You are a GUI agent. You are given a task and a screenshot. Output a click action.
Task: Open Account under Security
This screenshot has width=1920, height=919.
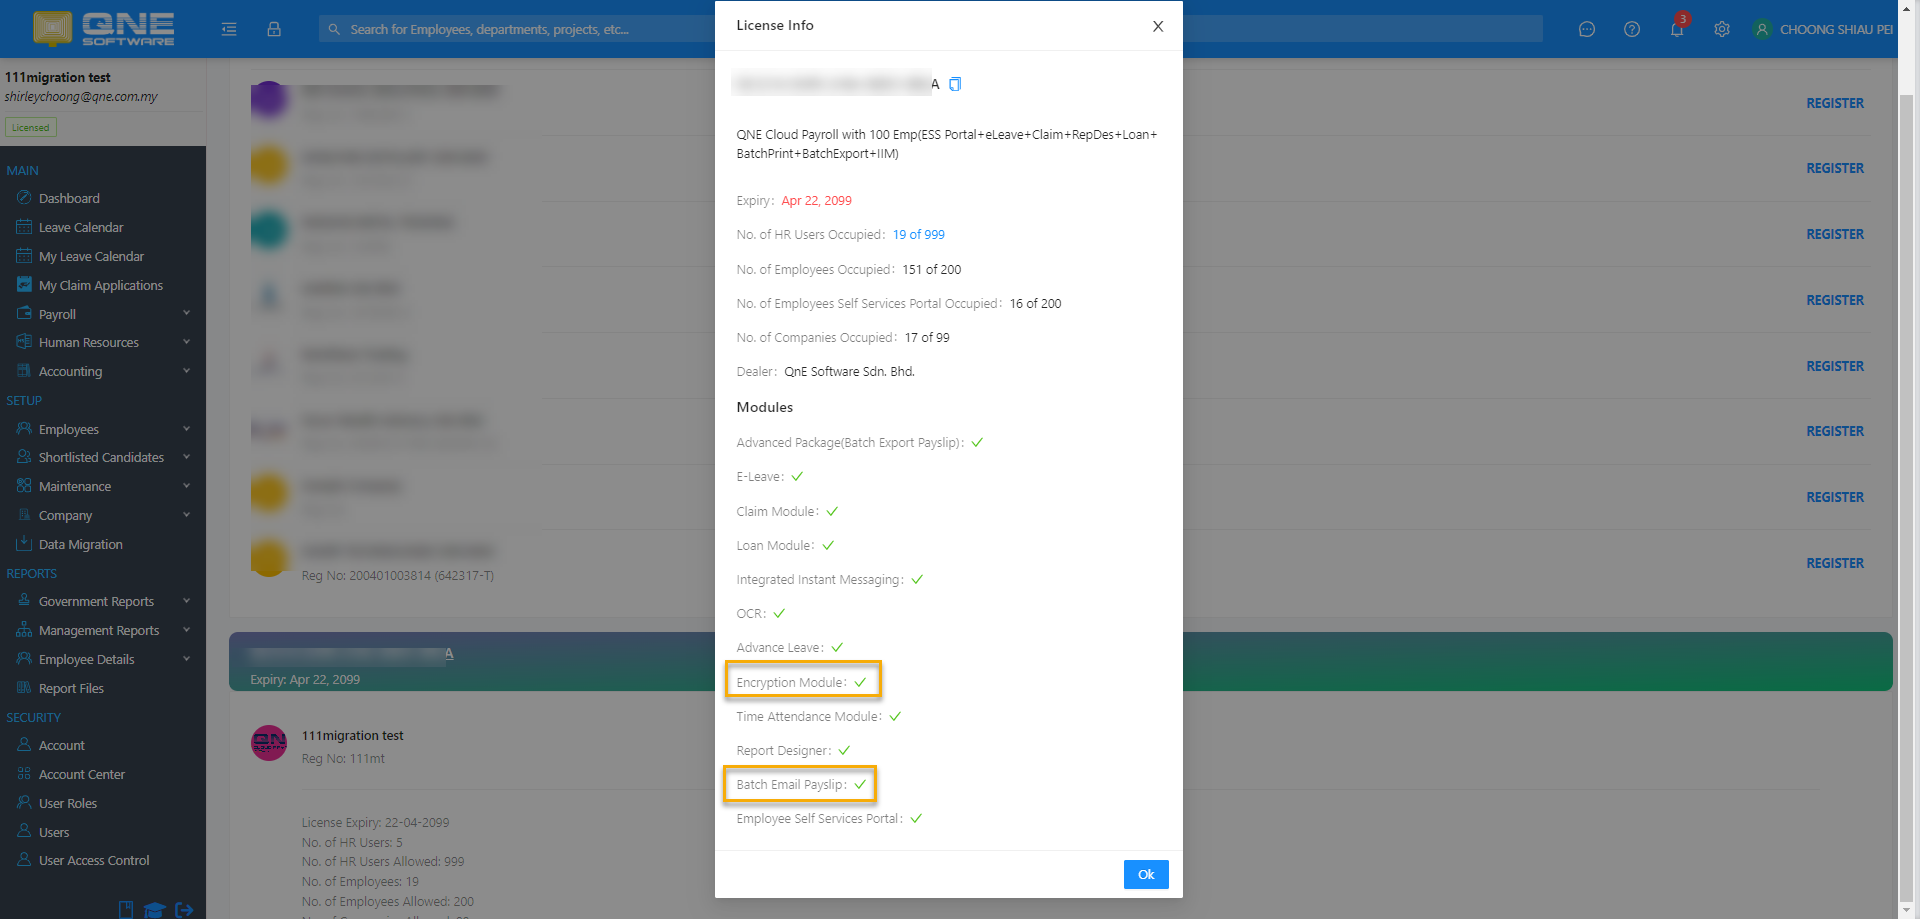coord(61,745)
